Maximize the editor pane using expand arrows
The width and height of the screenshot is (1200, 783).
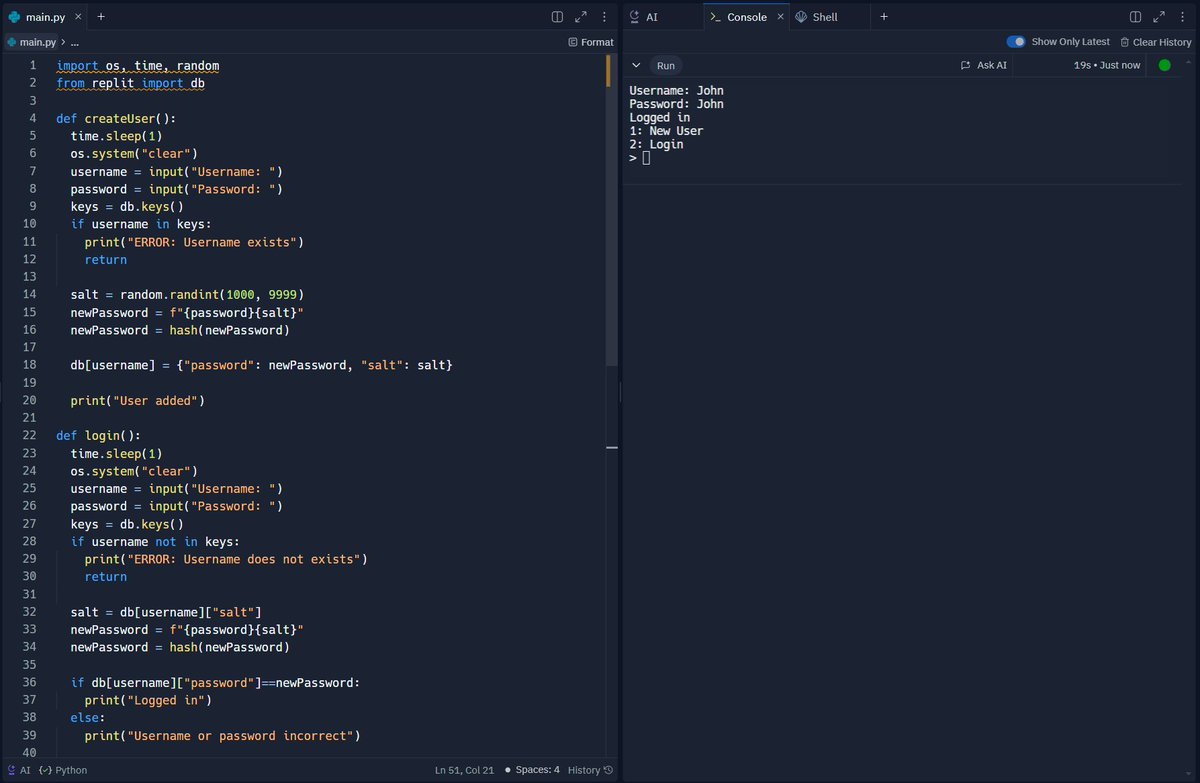click(581, 17)
